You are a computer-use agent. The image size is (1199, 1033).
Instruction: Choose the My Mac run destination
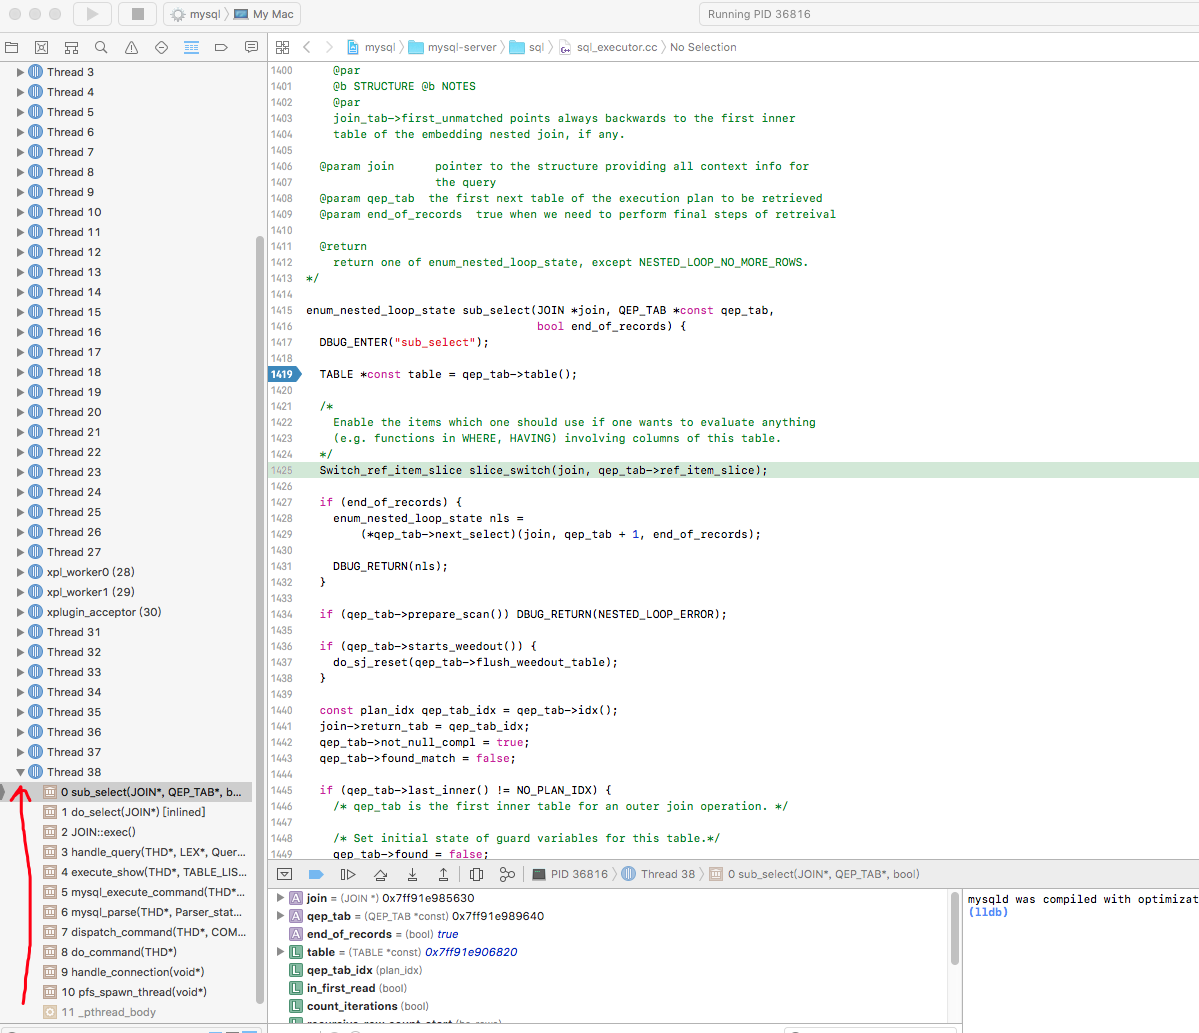click(264, 14)
